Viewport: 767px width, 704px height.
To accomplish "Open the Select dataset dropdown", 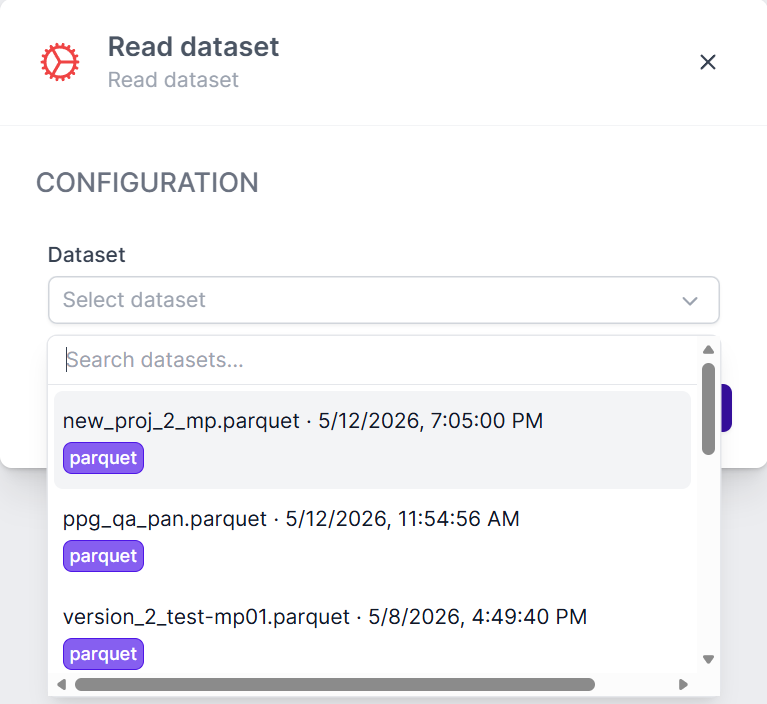I will (x=384, y=300).
